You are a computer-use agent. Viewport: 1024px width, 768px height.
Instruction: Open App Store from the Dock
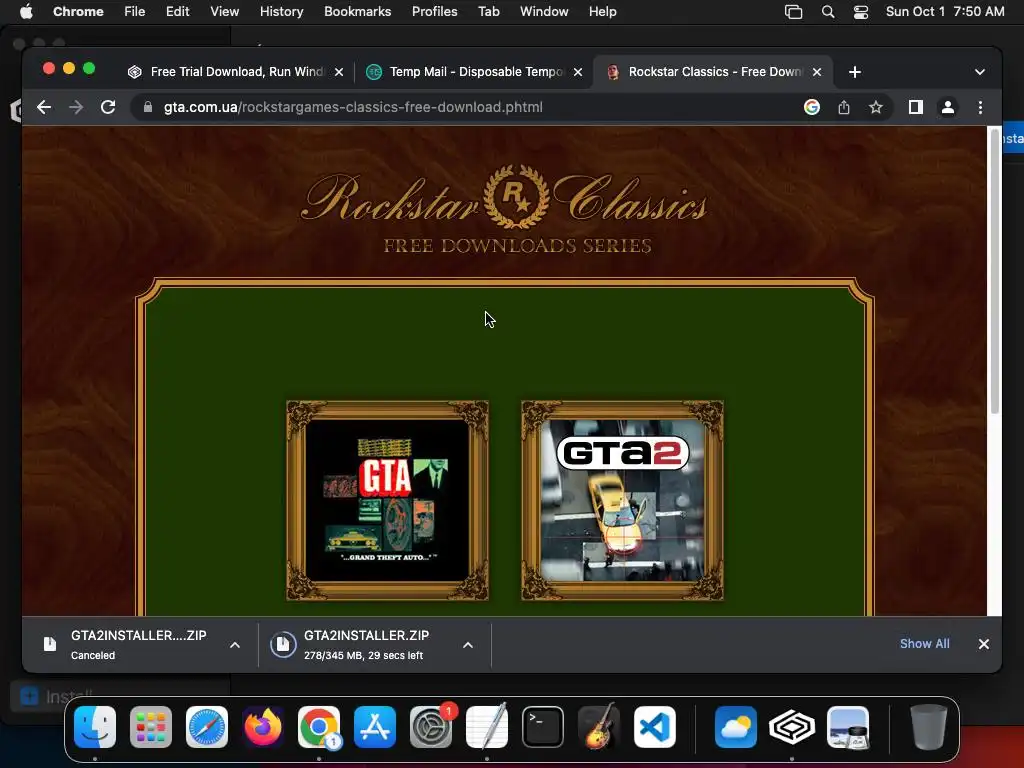point(375,727)
